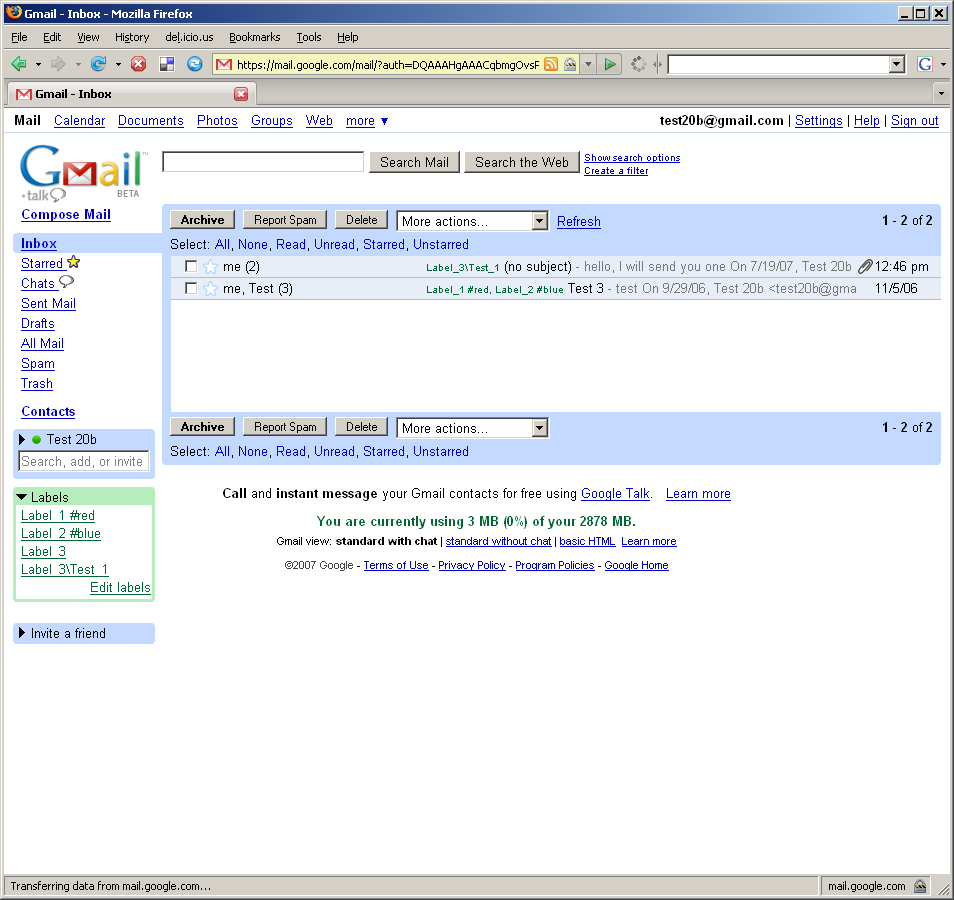This screenshot has width=954, height=900.
Task: Open the Label_1 #red label
Action: pos(58,516)
